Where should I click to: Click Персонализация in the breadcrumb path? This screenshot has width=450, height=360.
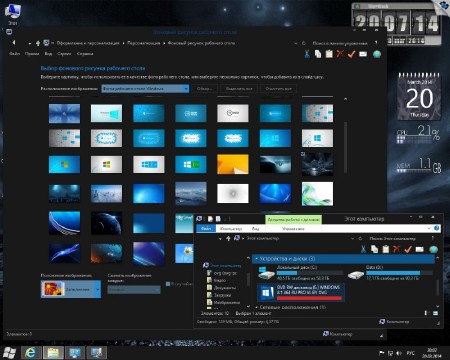pos(144,43)
